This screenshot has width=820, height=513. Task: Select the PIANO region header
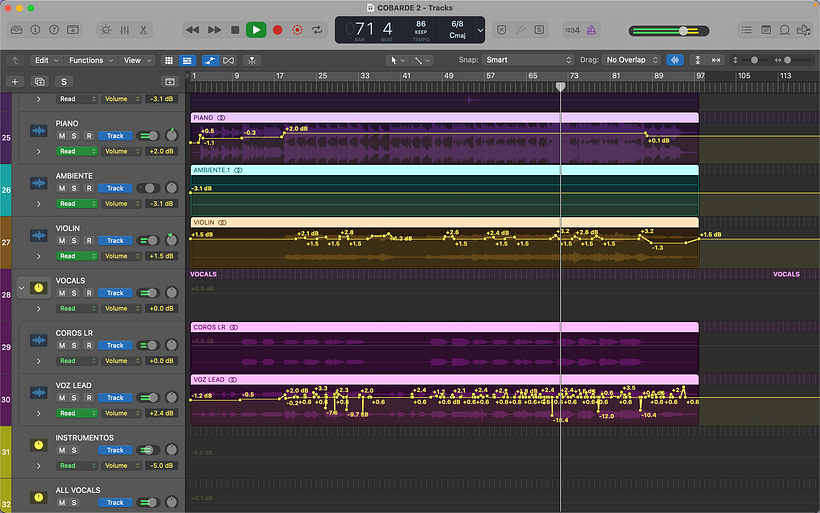pos(445,118)
